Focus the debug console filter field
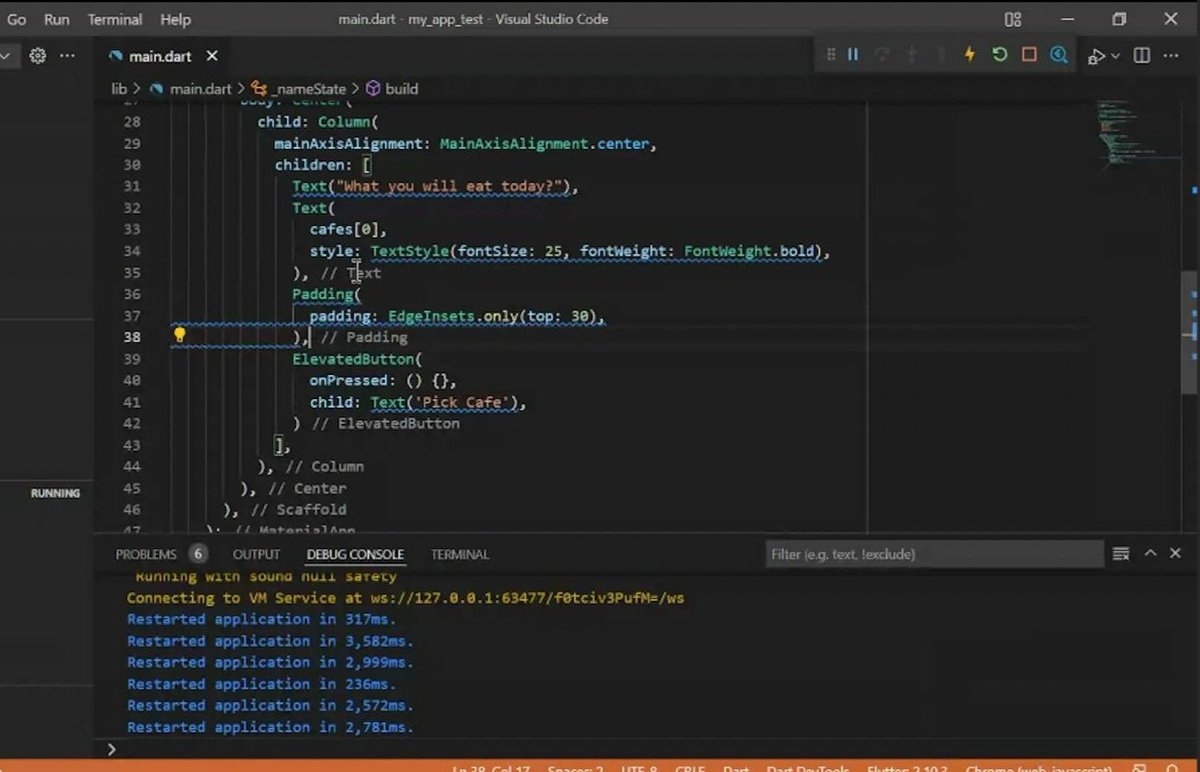1200x772 pixels. (935, 554)
